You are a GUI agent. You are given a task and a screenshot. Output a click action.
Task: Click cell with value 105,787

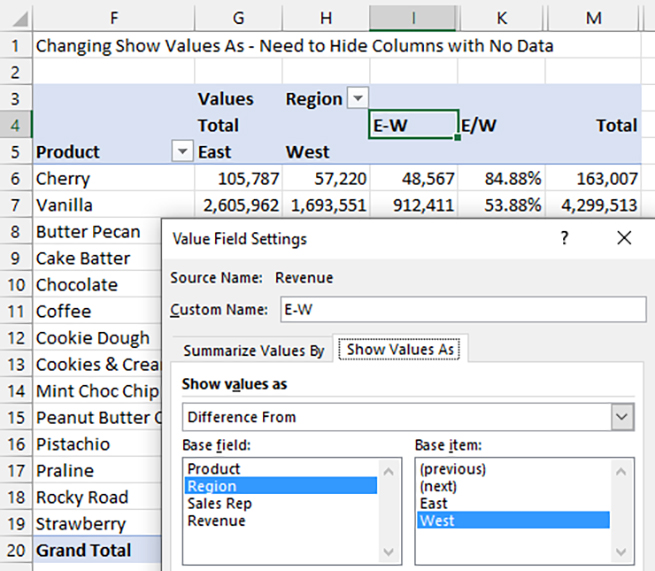(238, 178)
